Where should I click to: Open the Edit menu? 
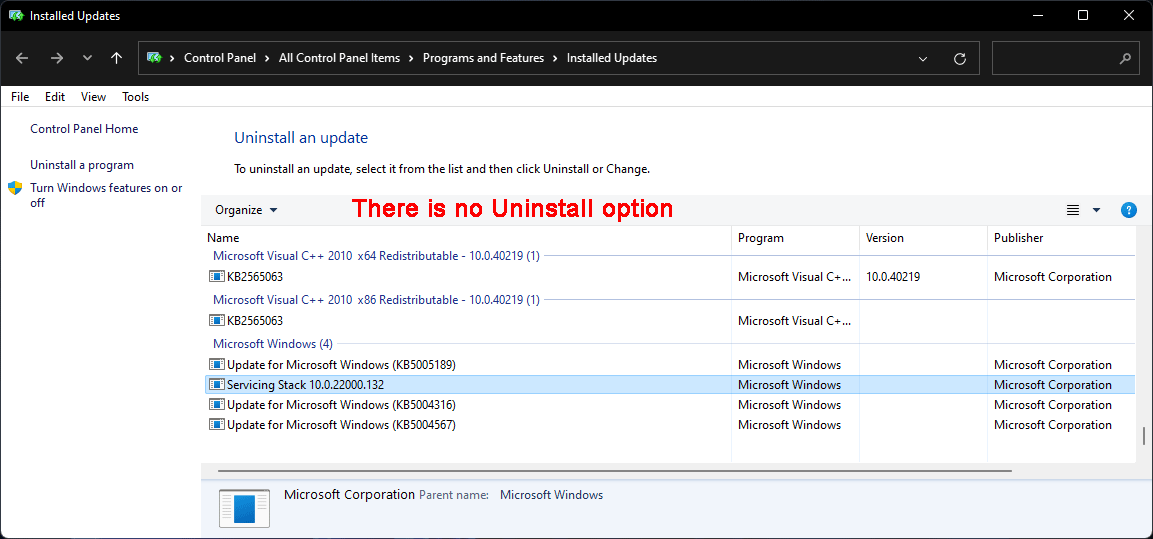click(x=54, y=96)
